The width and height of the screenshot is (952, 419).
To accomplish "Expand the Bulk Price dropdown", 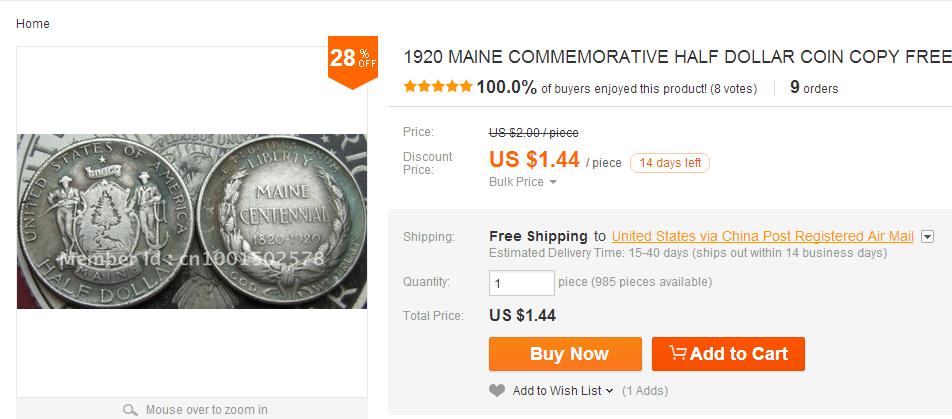I will click(x=522, y=182).
